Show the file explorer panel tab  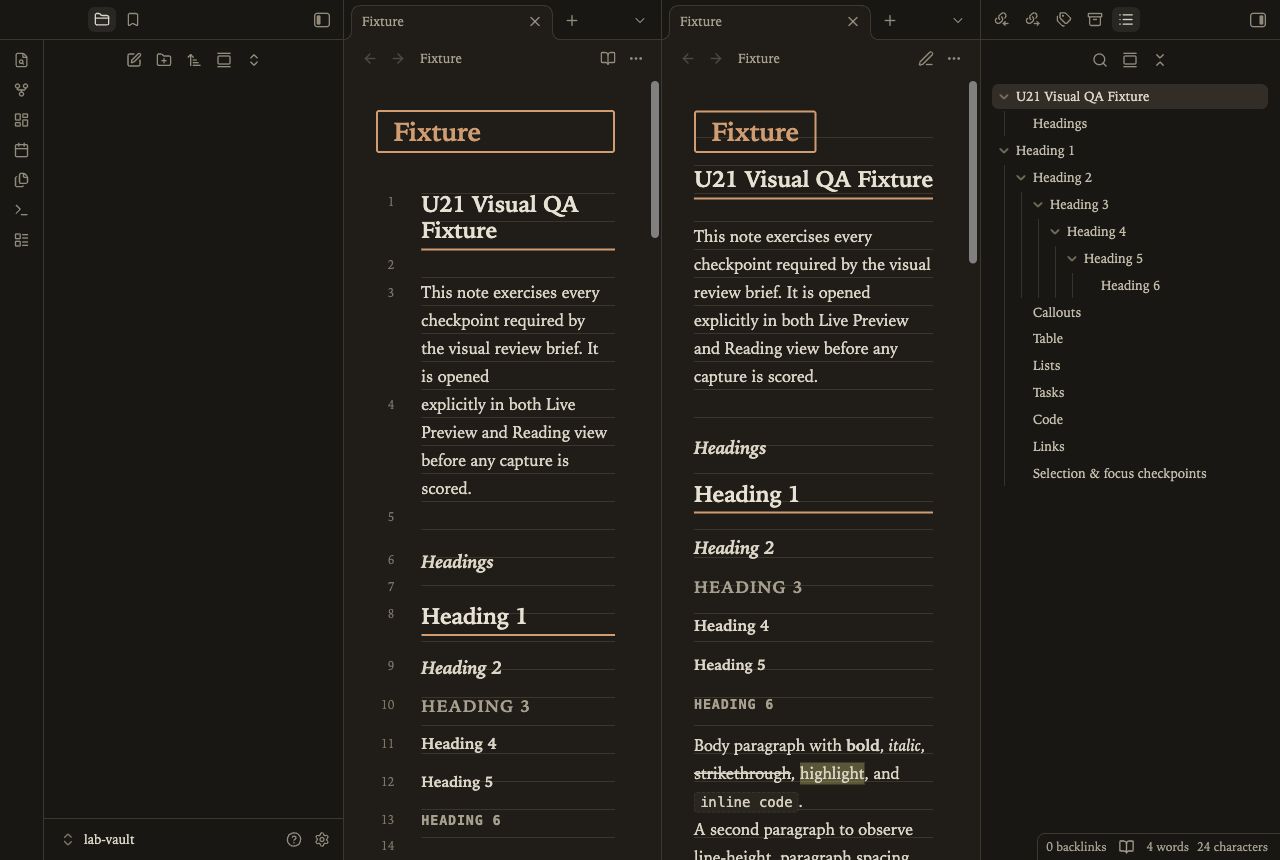coord(102,20)
